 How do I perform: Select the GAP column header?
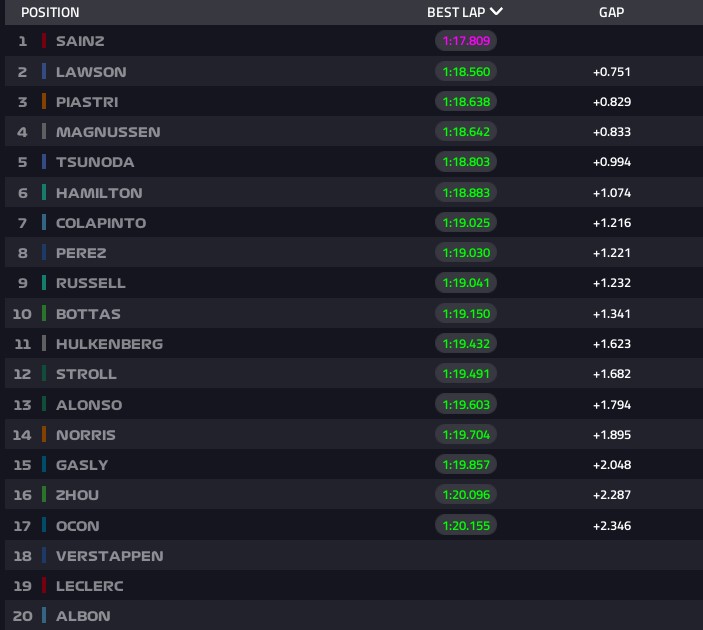click(612, 12)
